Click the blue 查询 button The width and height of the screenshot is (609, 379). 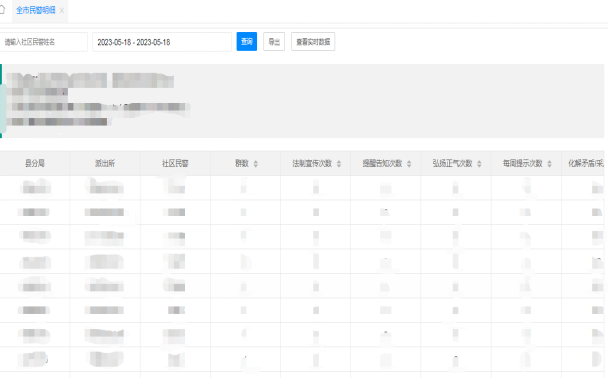point(247,42)
